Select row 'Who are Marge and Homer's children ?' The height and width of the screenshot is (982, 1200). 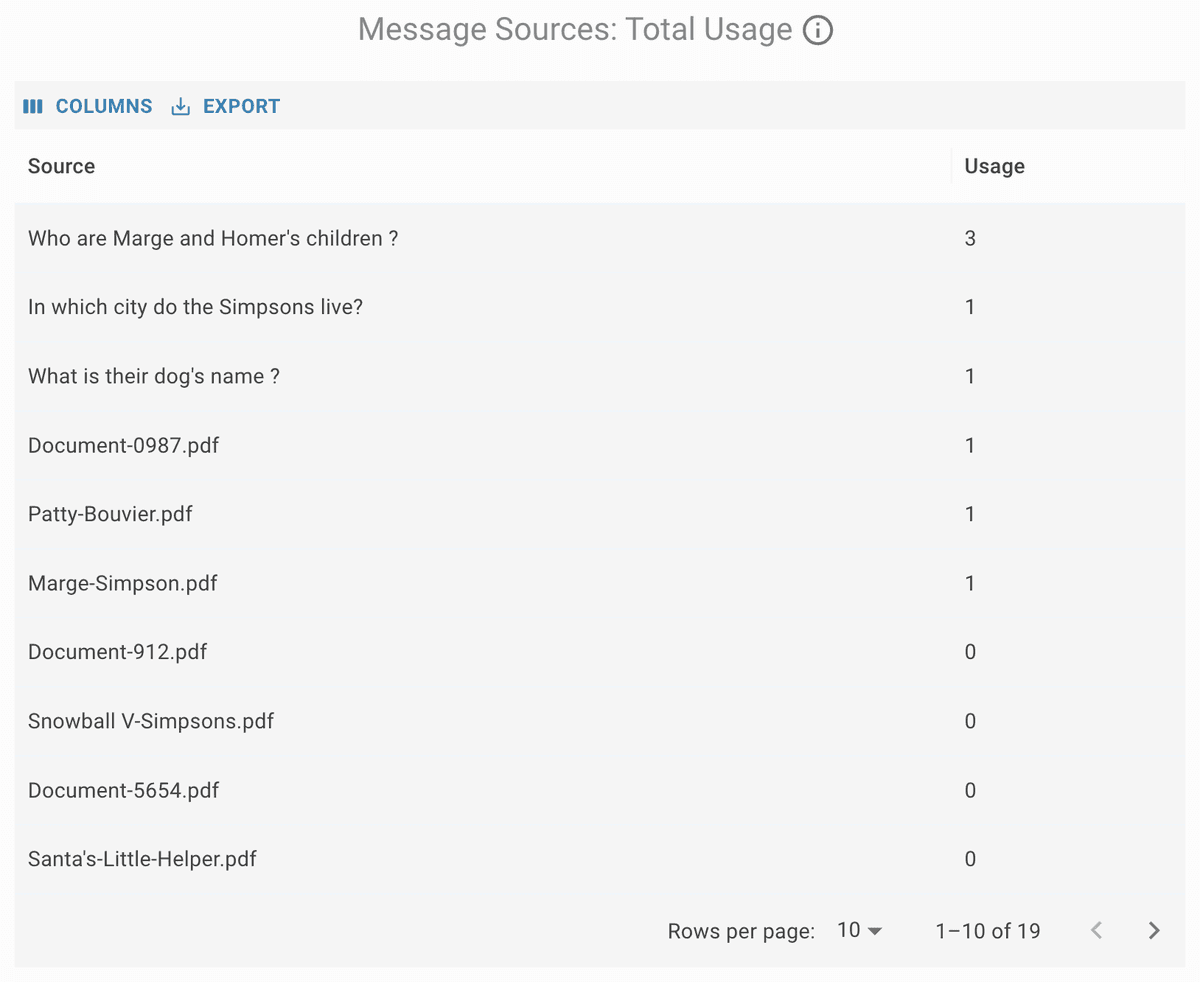point(600,238)
